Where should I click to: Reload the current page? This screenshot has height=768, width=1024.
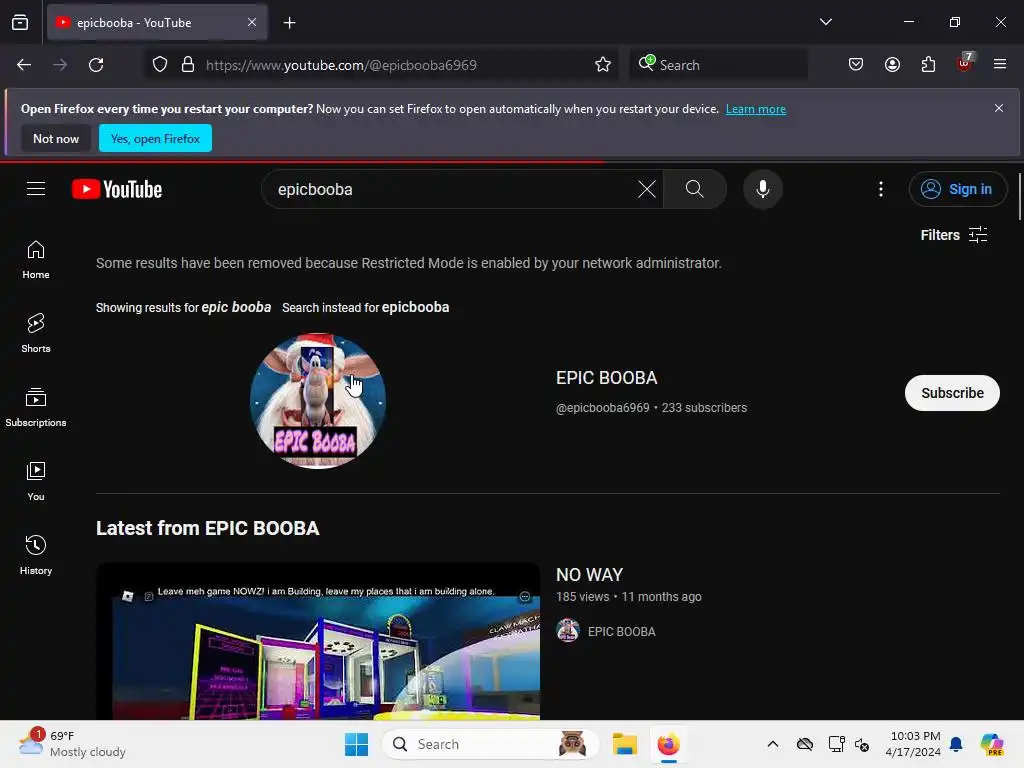(96, 65)
